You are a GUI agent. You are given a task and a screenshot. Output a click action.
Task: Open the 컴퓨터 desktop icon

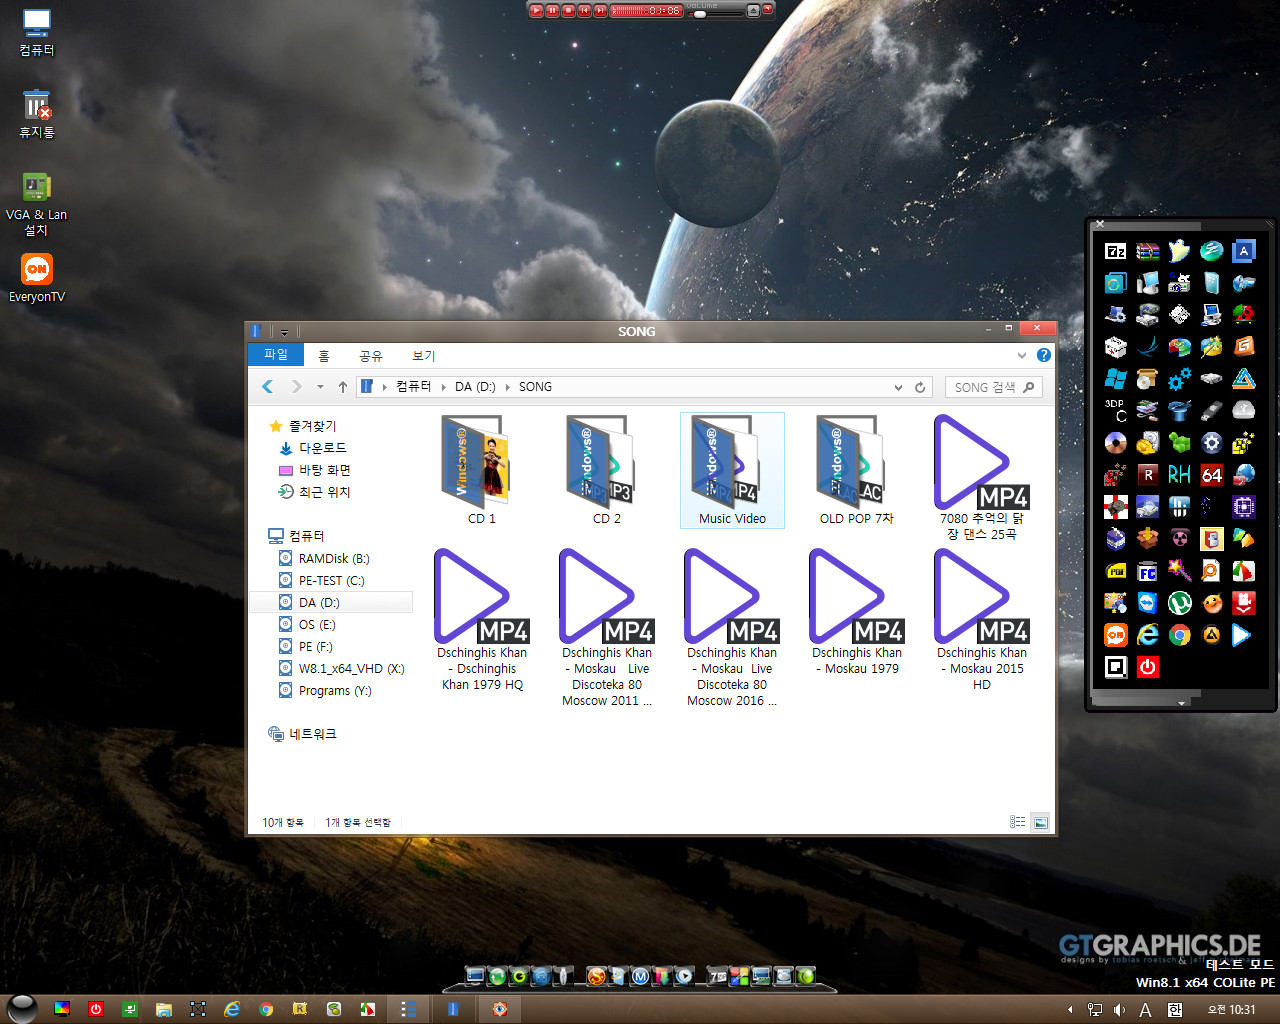tap(37, 32)
